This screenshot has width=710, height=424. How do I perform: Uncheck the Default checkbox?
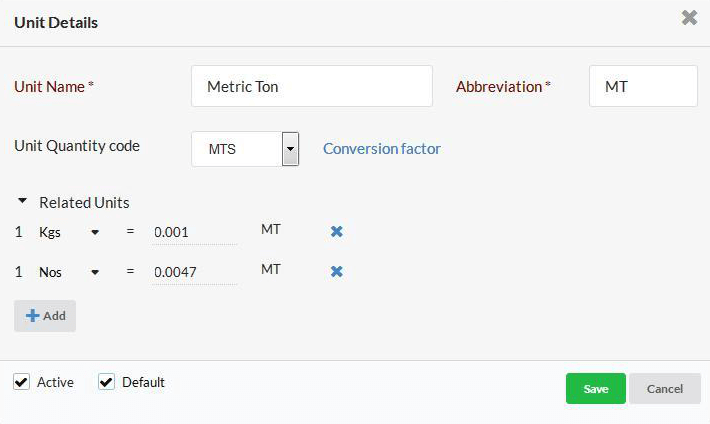pyautogui.click(x=106, y=382)
